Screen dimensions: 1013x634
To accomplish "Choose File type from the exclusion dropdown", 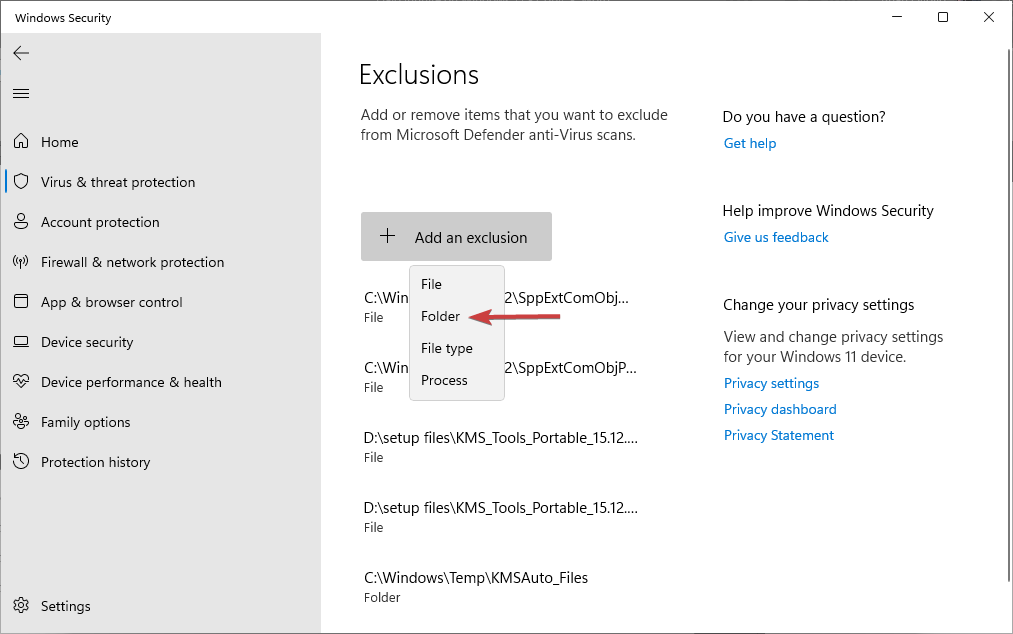I will [x=457, y=348].
